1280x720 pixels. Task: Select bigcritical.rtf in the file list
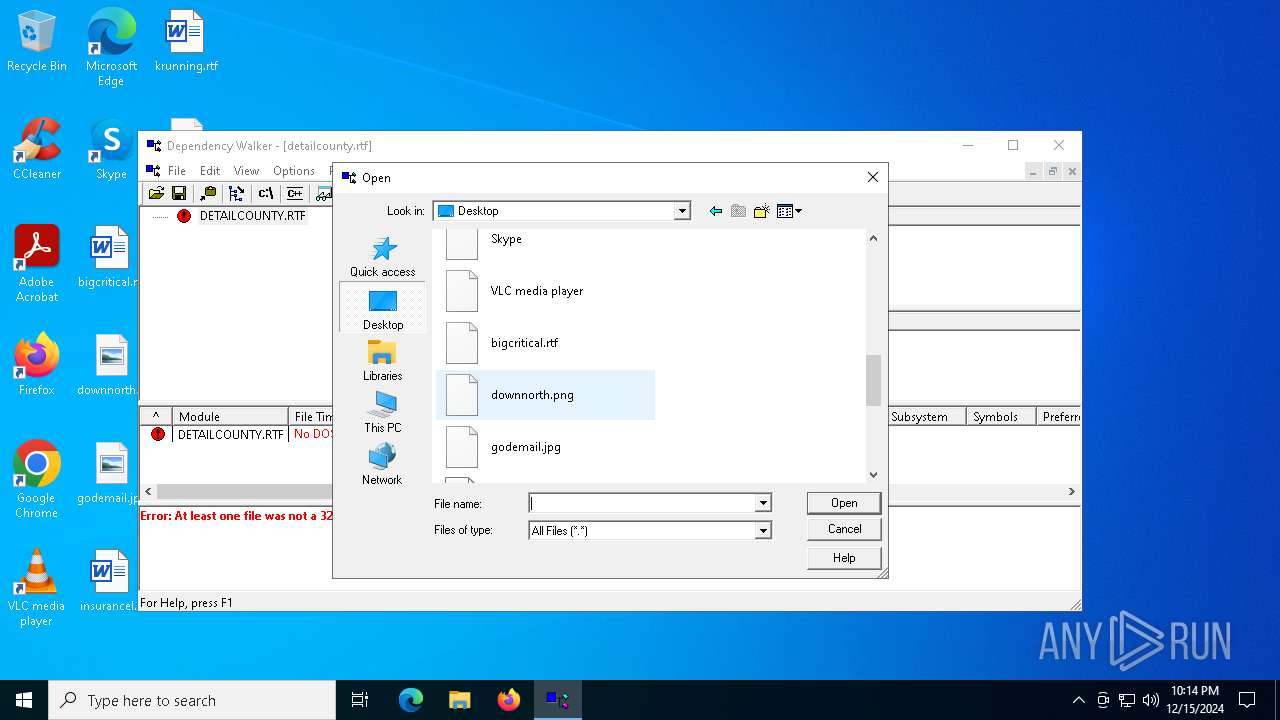(545, 343)
